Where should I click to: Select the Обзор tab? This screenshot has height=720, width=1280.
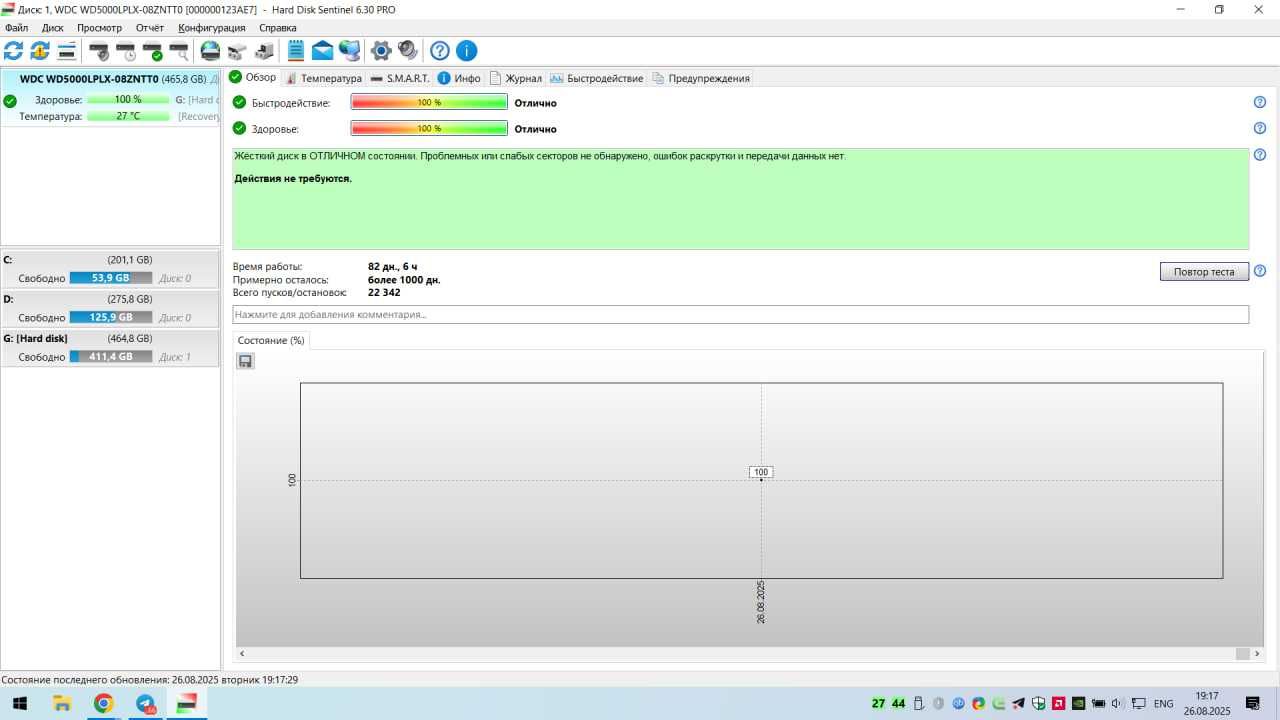pos(252,77)
